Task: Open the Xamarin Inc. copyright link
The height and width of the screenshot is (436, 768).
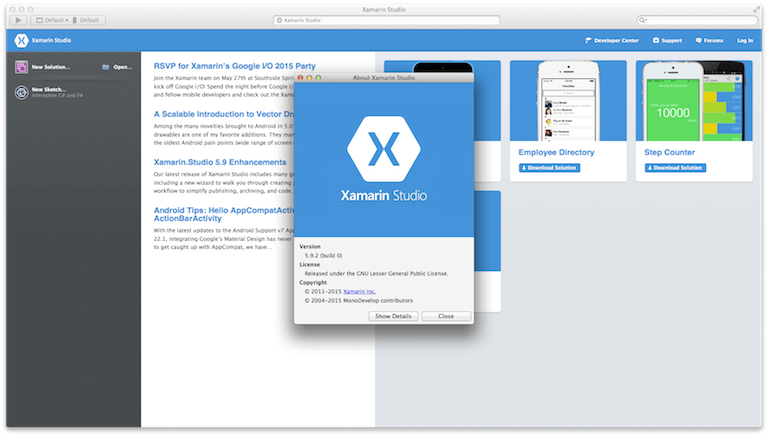Action: click(x=345, y=291)
